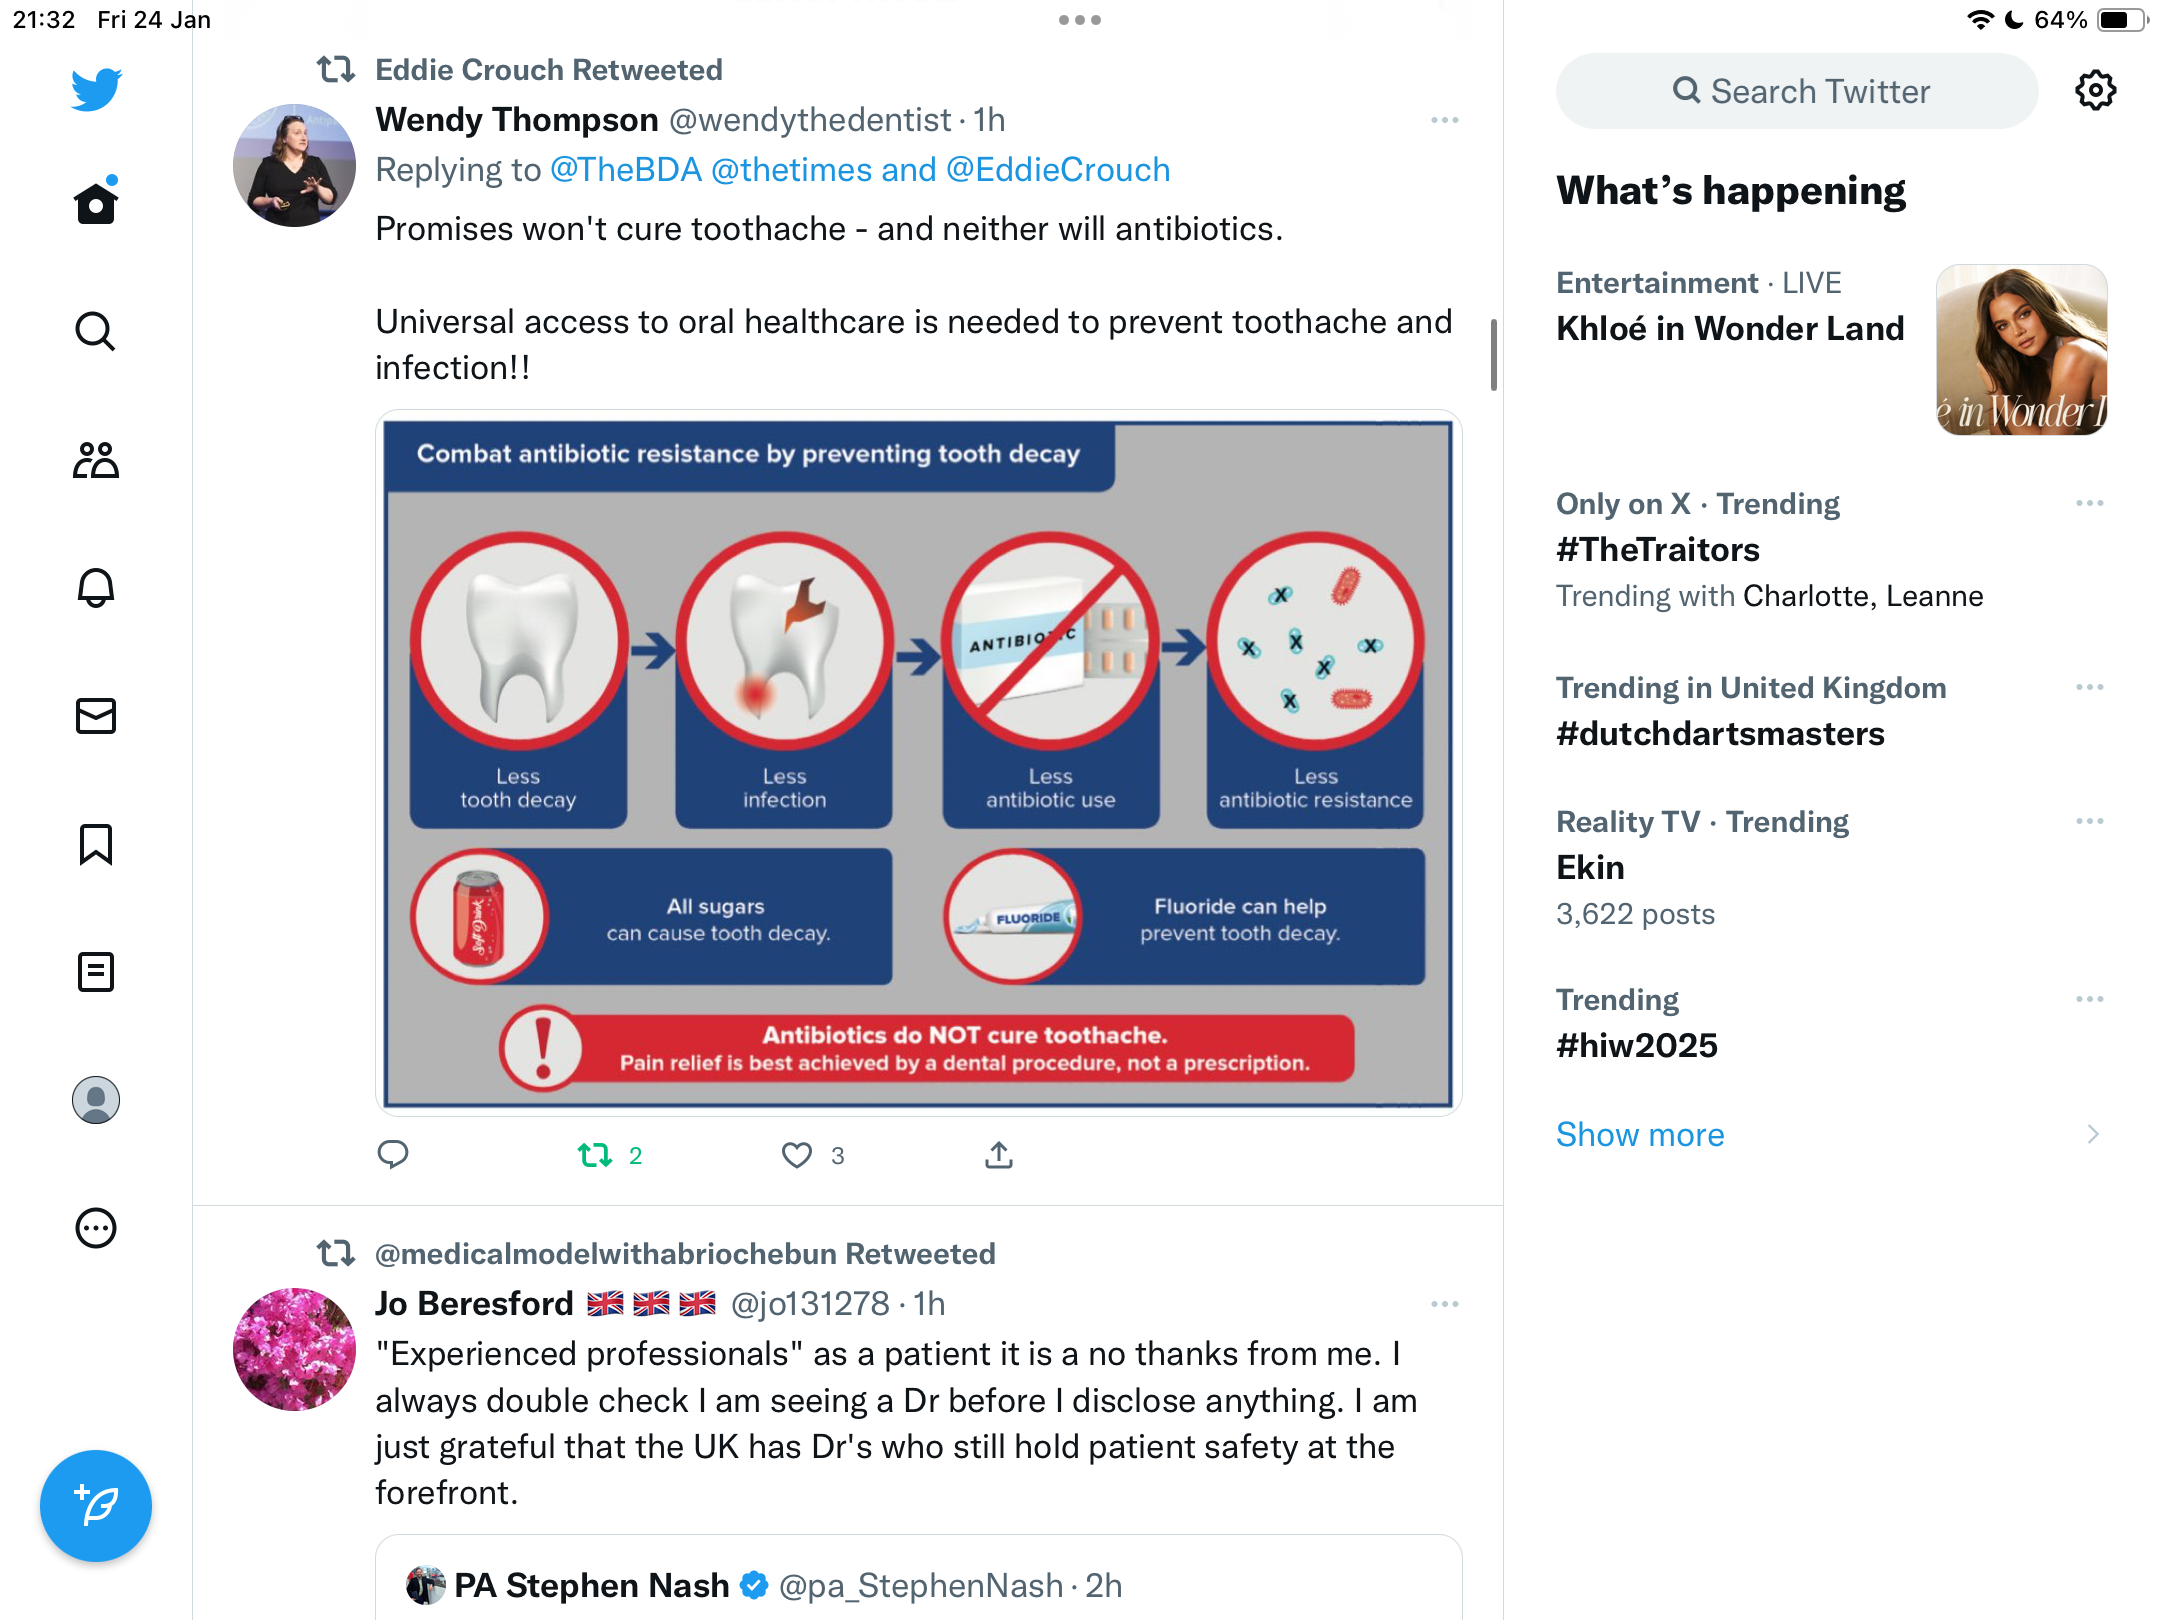Open options for #TheTraitors trend
Image resolution: width=2160 pixels, height=1620 pixels.
tap(2090, 503)
